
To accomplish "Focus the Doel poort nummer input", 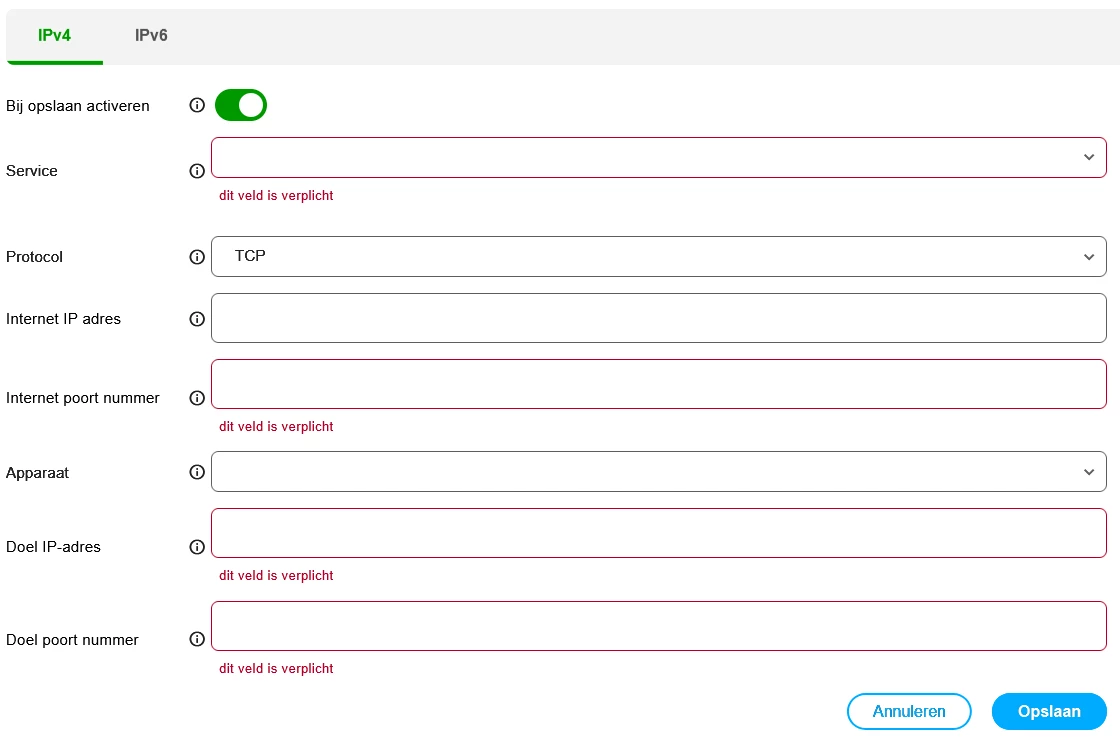I will [x=658, y=626].
